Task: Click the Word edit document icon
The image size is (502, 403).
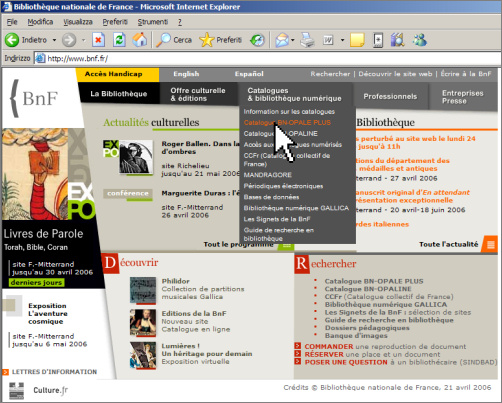Action: 328,40
